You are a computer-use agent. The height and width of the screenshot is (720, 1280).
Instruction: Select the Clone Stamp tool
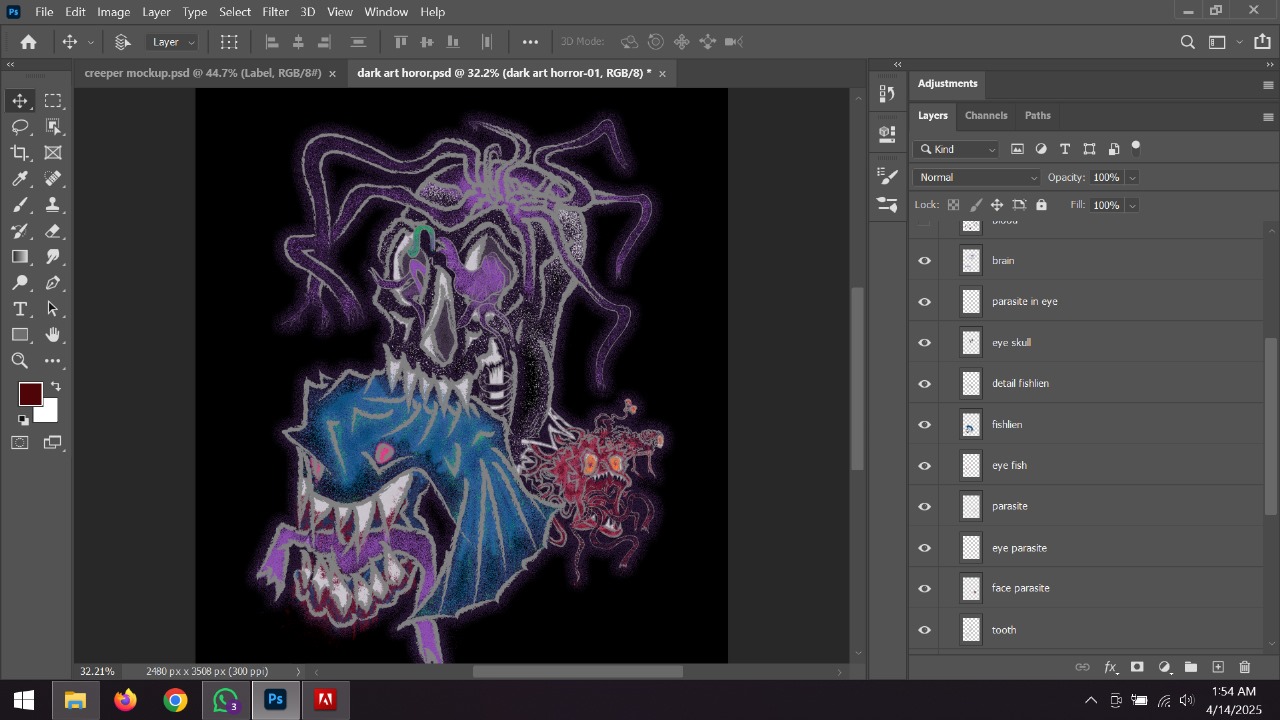click(x=53, y=205)
